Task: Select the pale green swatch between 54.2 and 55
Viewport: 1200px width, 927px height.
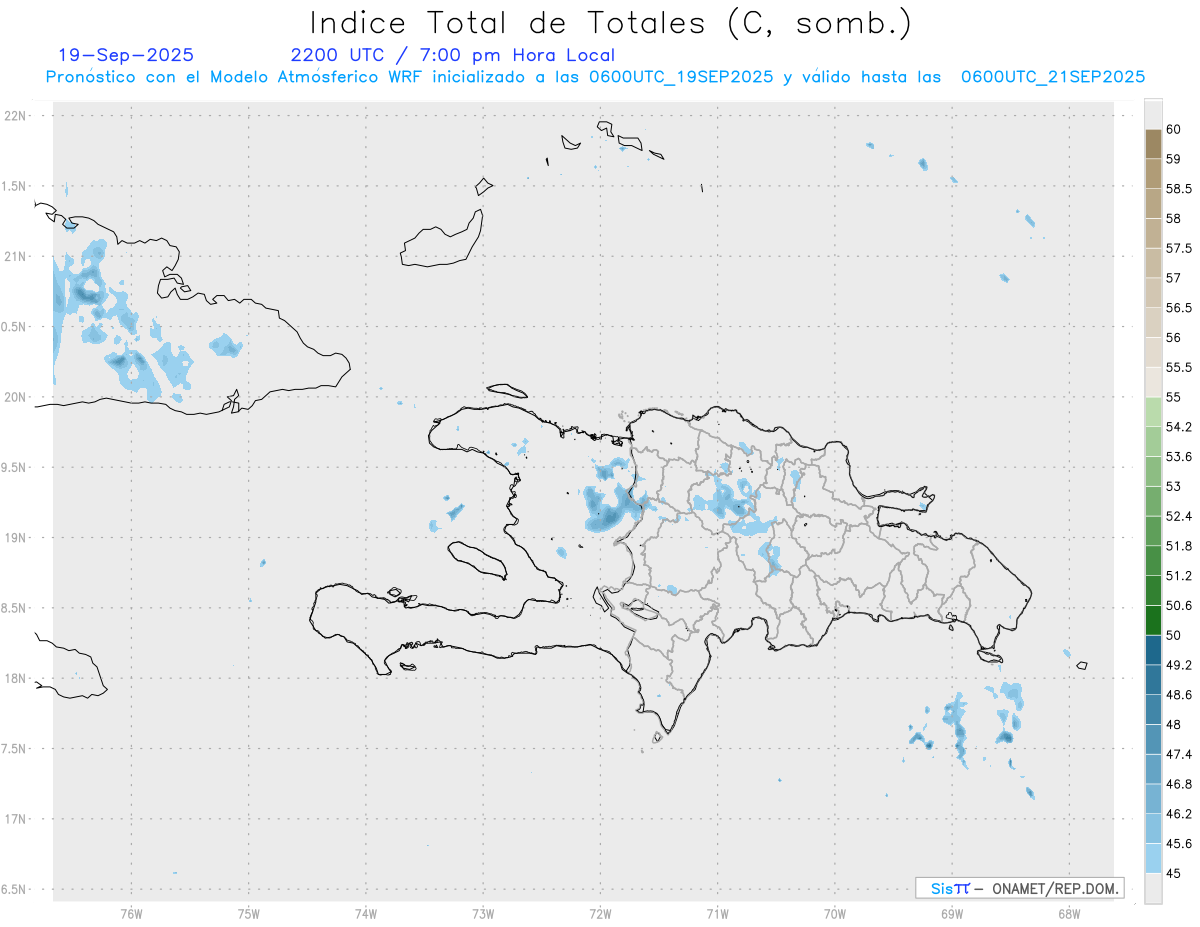Action: pyautogui.click(x=1153, y=412)
